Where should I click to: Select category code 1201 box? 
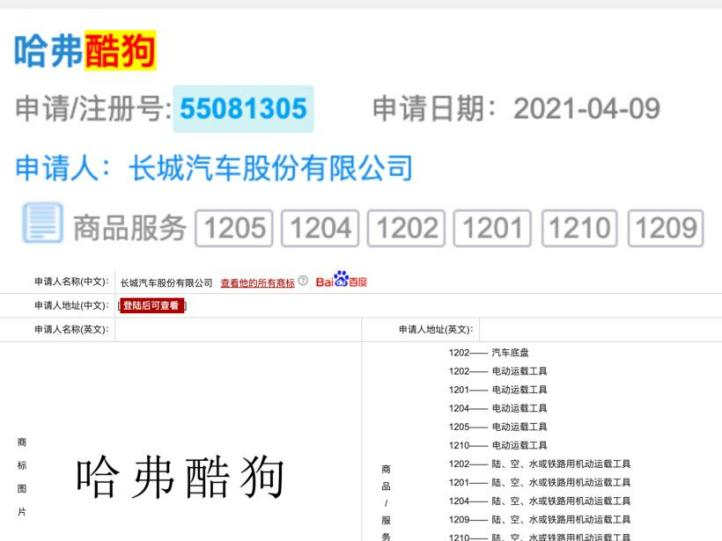[492, 228]
